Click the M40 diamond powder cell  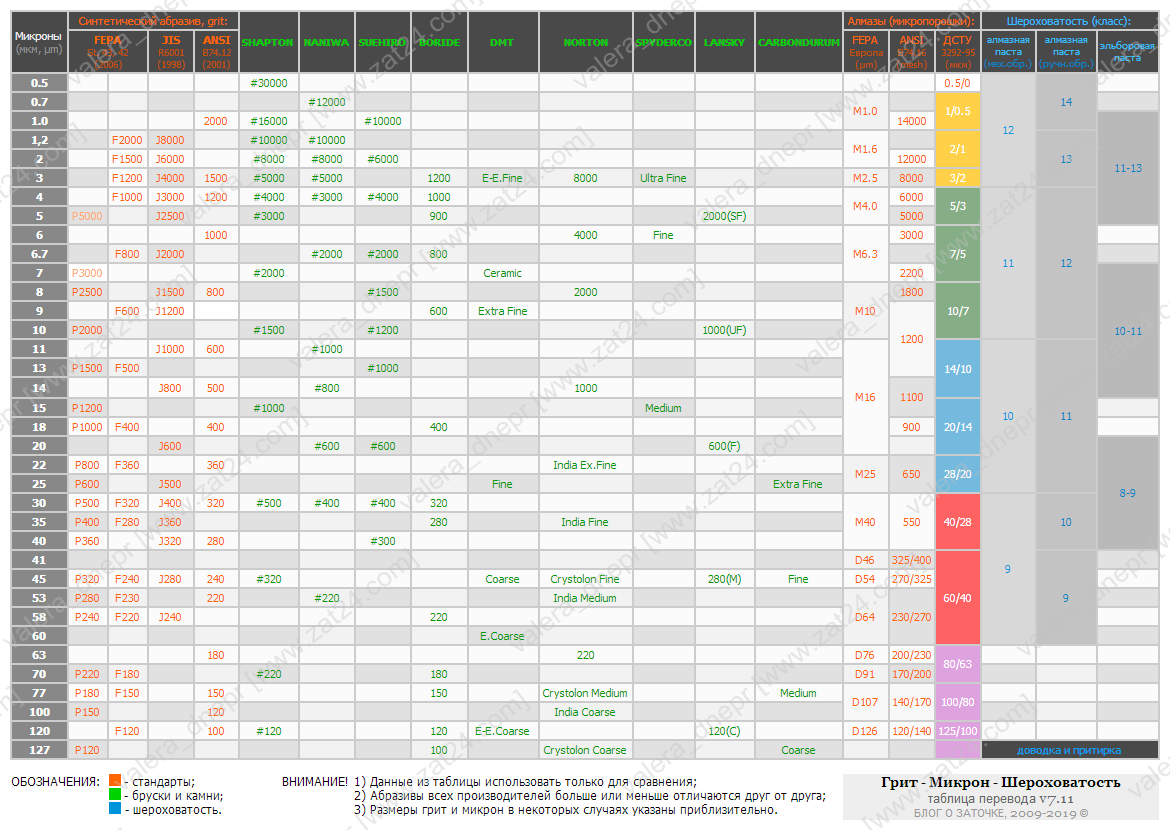866,522
